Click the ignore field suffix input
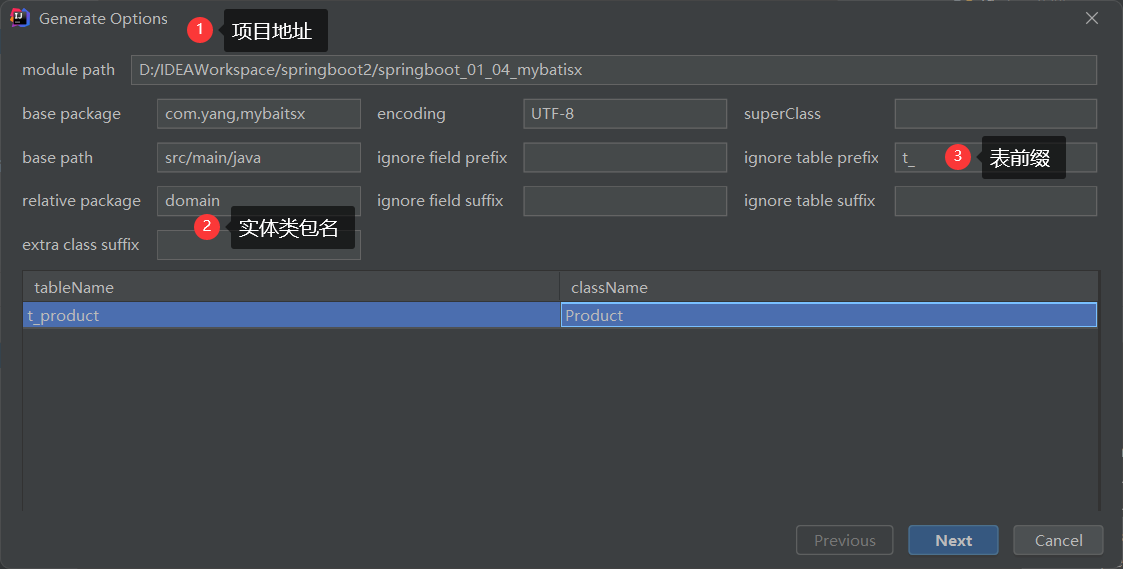This screenshot has width=1123, height=569. click(x=624, y=201)
